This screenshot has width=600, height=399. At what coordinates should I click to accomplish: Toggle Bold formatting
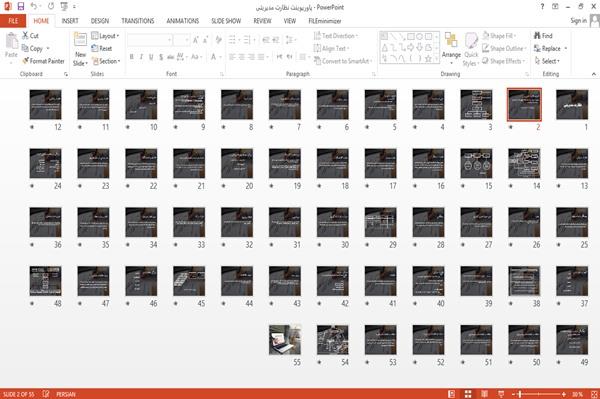click(132, 57)
